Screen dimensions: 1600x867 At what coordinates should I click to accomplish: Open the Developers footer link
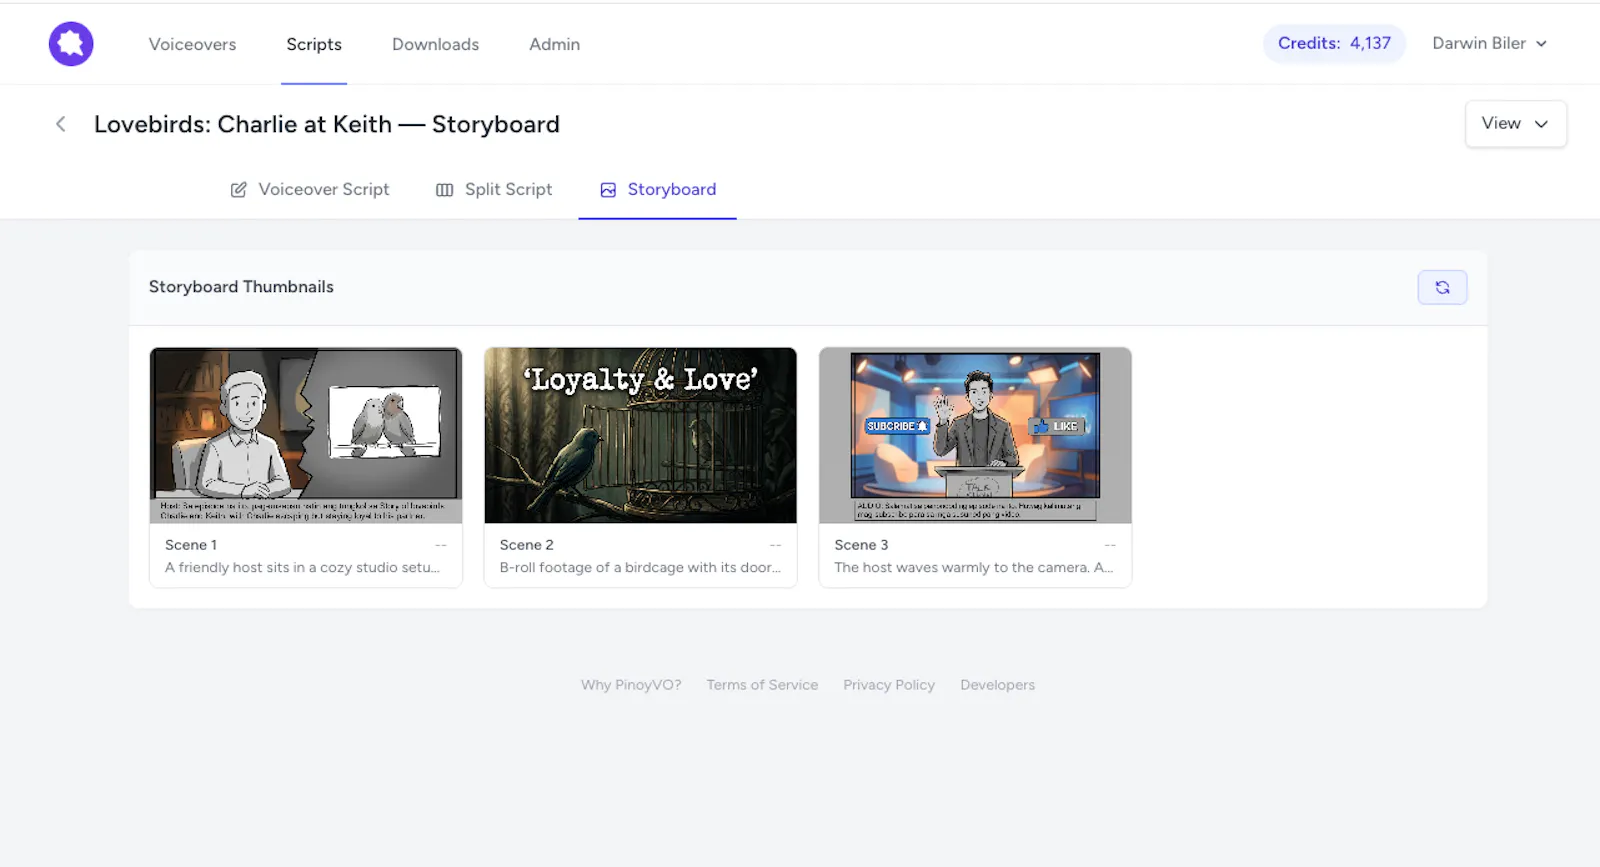pos(997,685)
